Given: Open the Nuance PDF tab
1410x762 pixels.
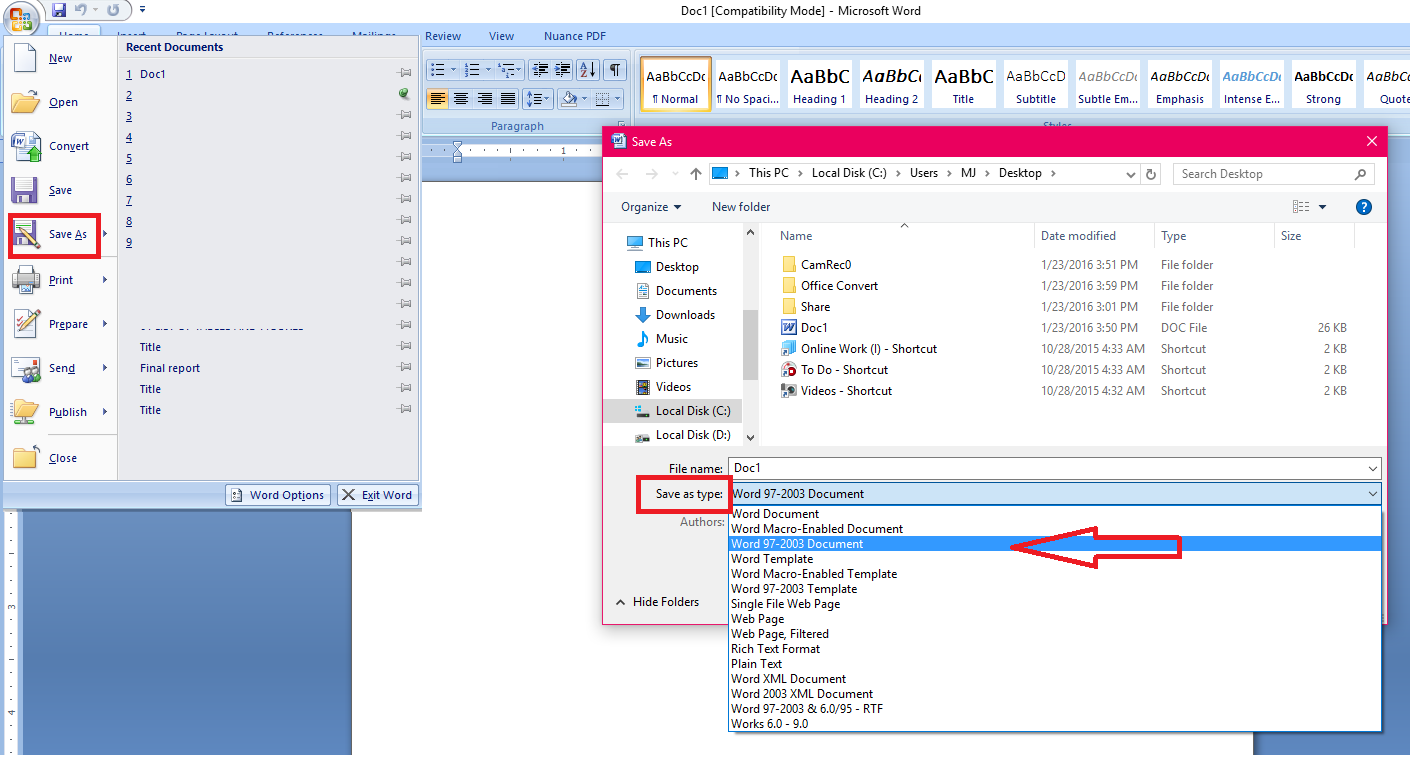Looking at the screenshot, I should [575, 36].
